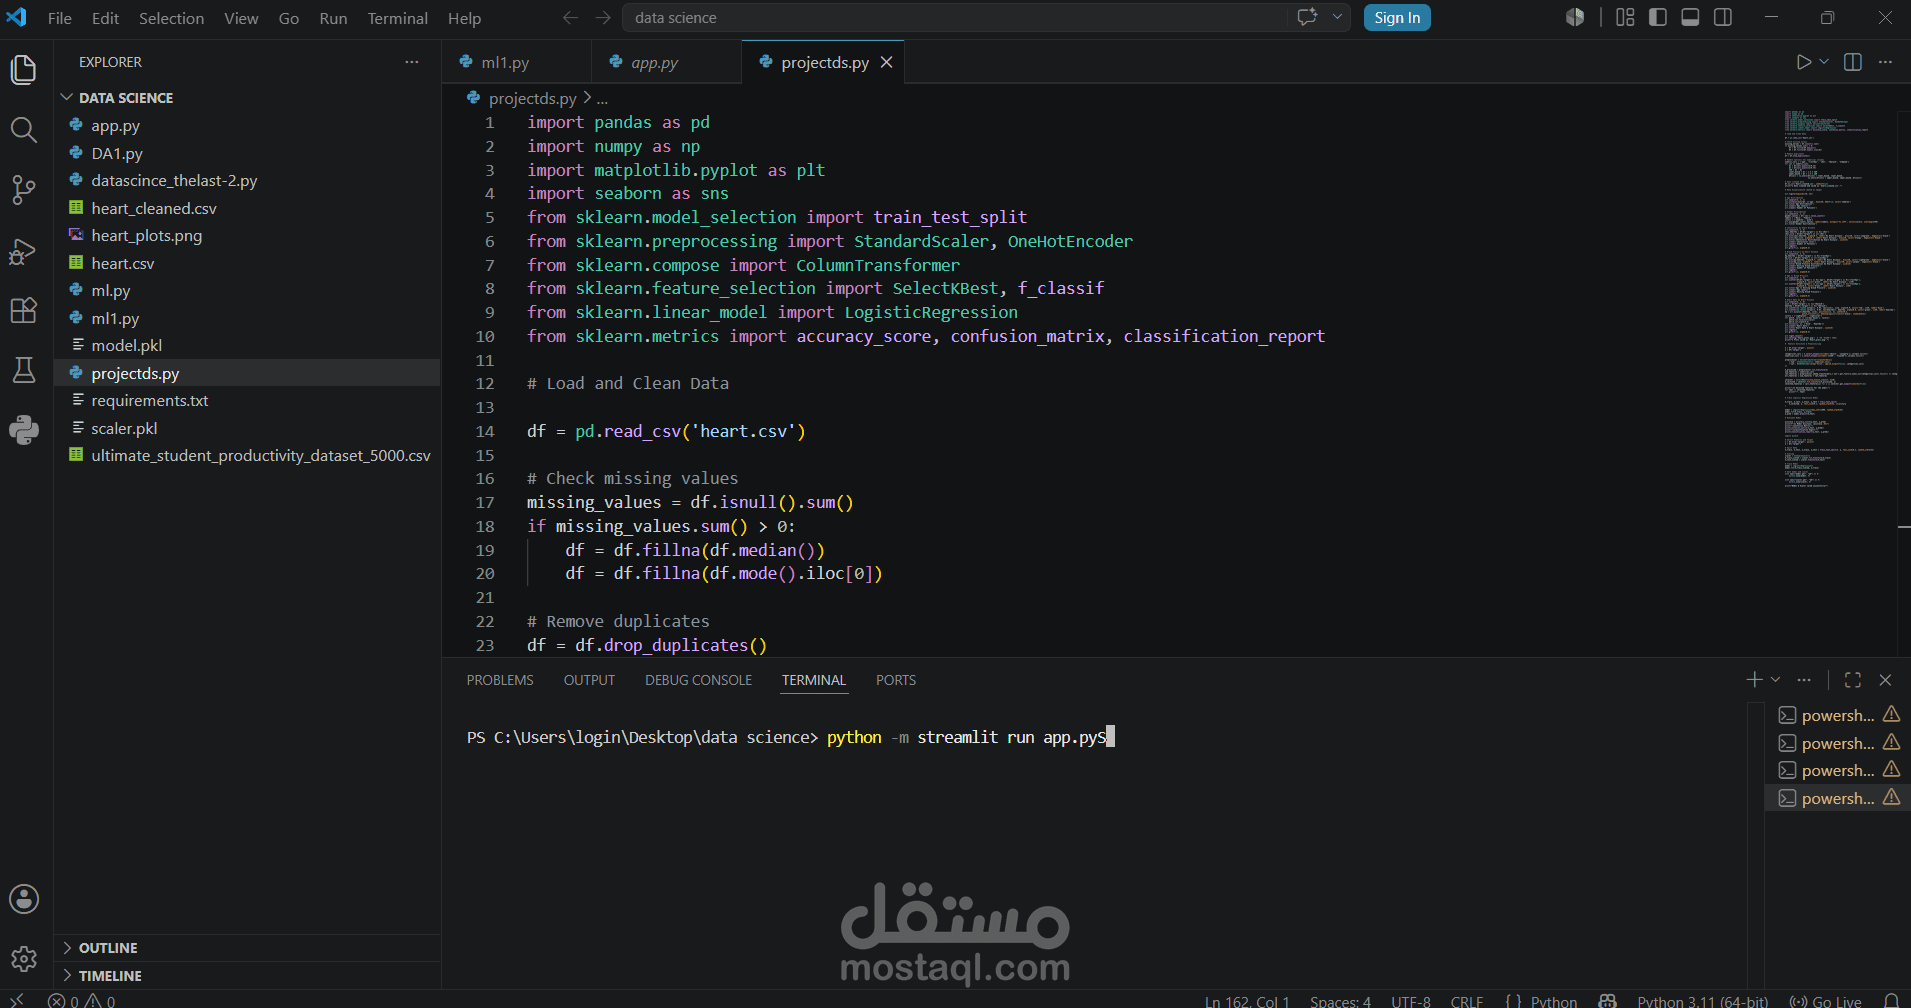The height and width of the screenshot is (1008, 1911).
Task: Open terminal panel More Actions ellipsis
Action: [x=1804, y=680]
